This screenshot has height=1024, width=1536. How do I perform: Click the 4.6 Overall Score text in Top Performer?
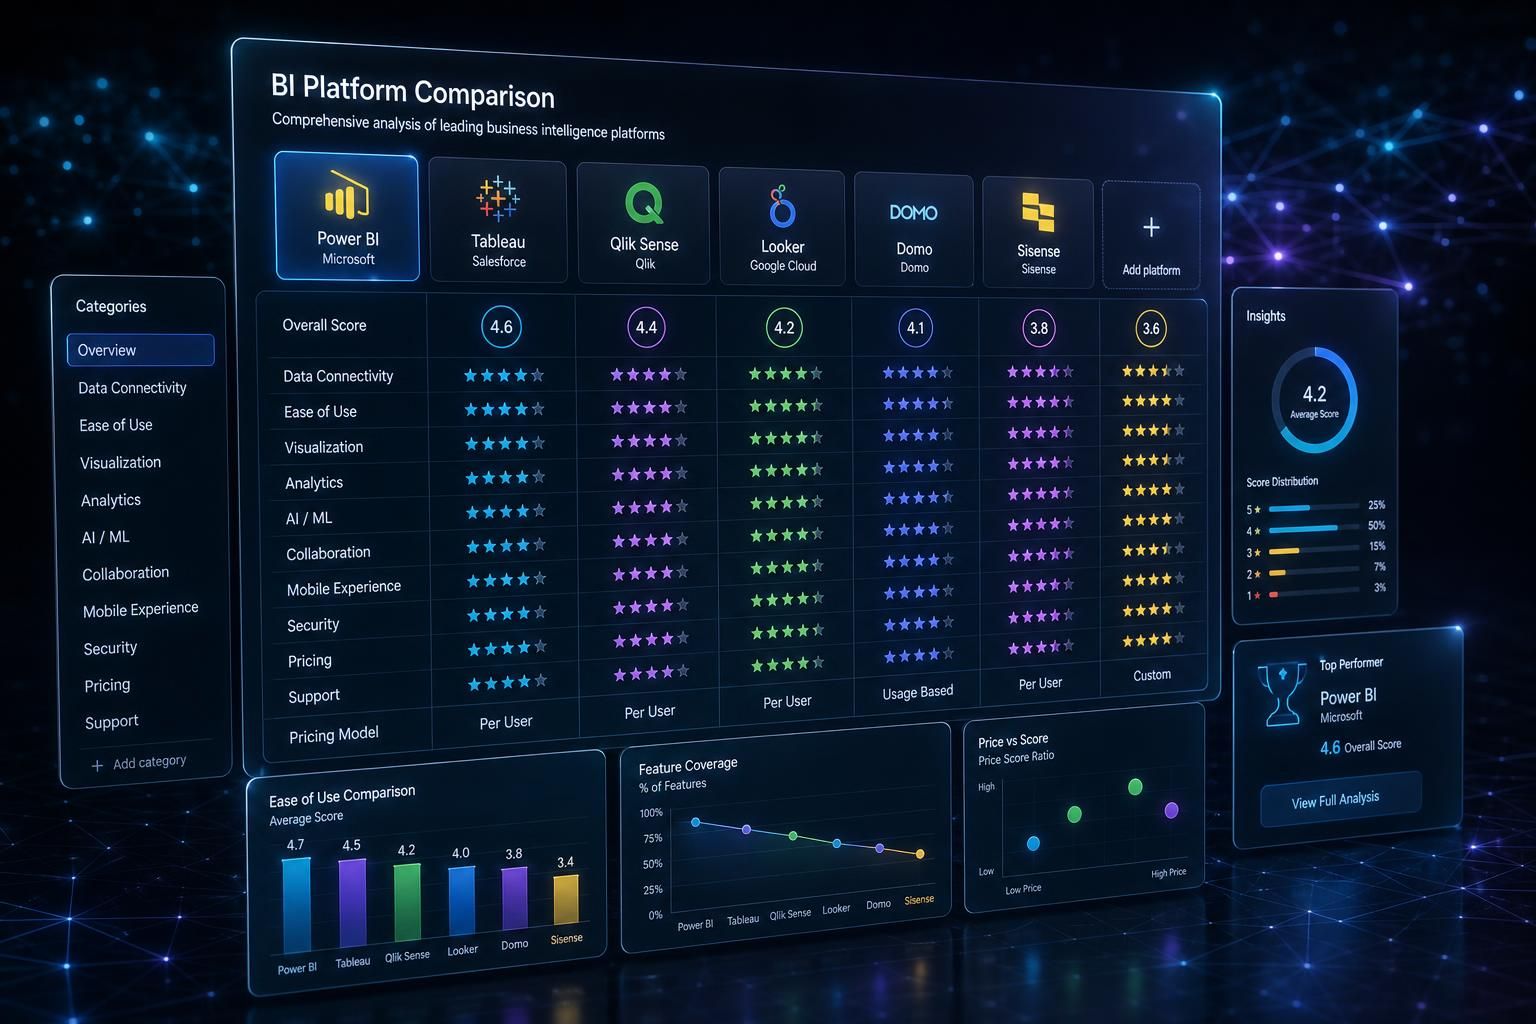pos(1360,746)
